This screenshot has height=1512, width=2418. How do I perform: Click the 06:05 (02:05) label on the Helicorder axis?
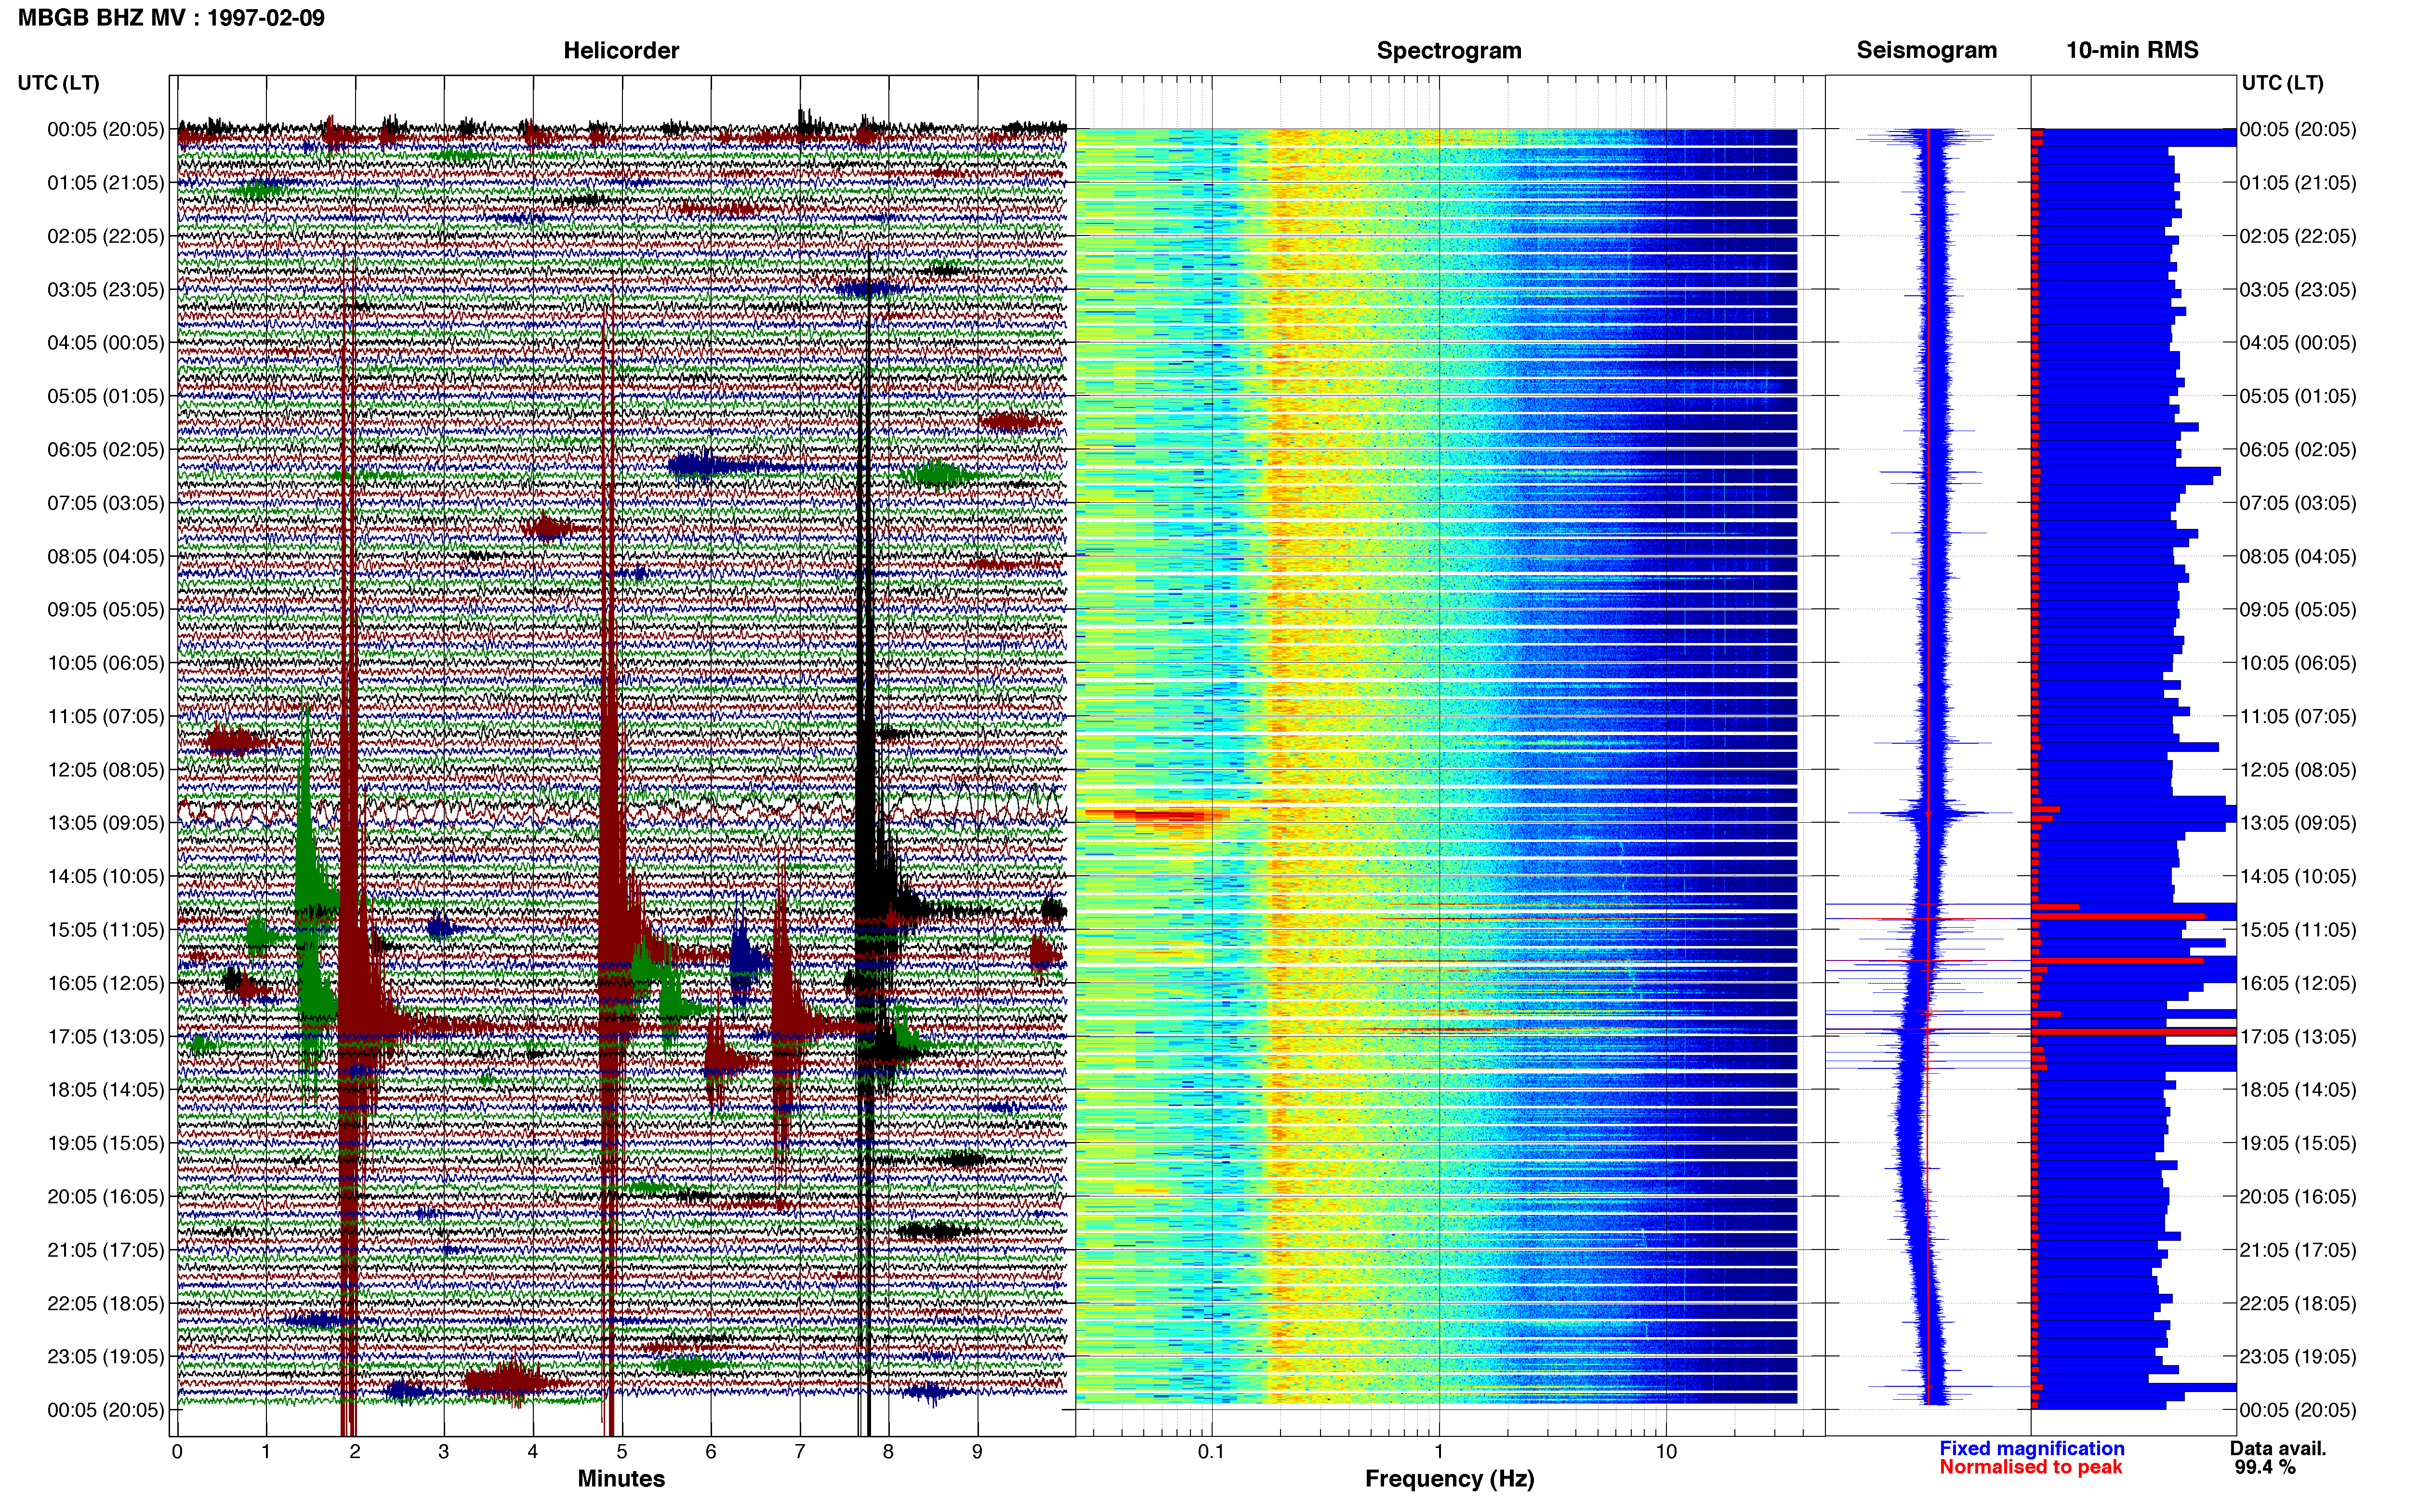[x=105, y=450]
